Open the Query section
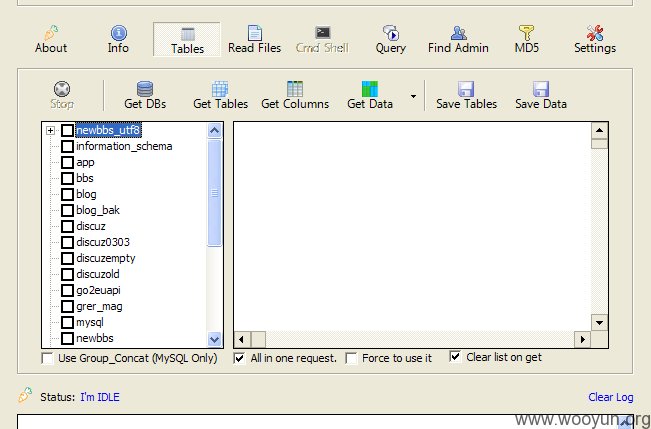 tap(390, 39)
